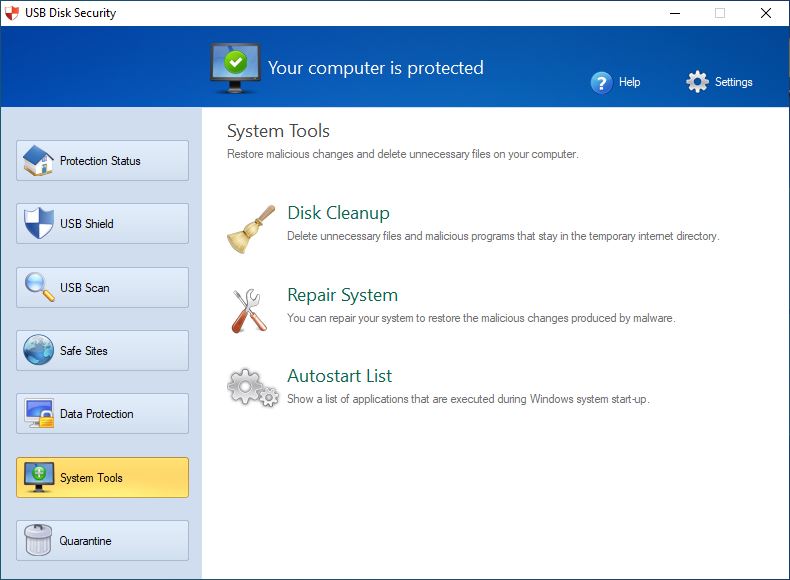This screenshot has height=580, width=790.
Task: Open the Autostart List link
Action: pos(340,376)
